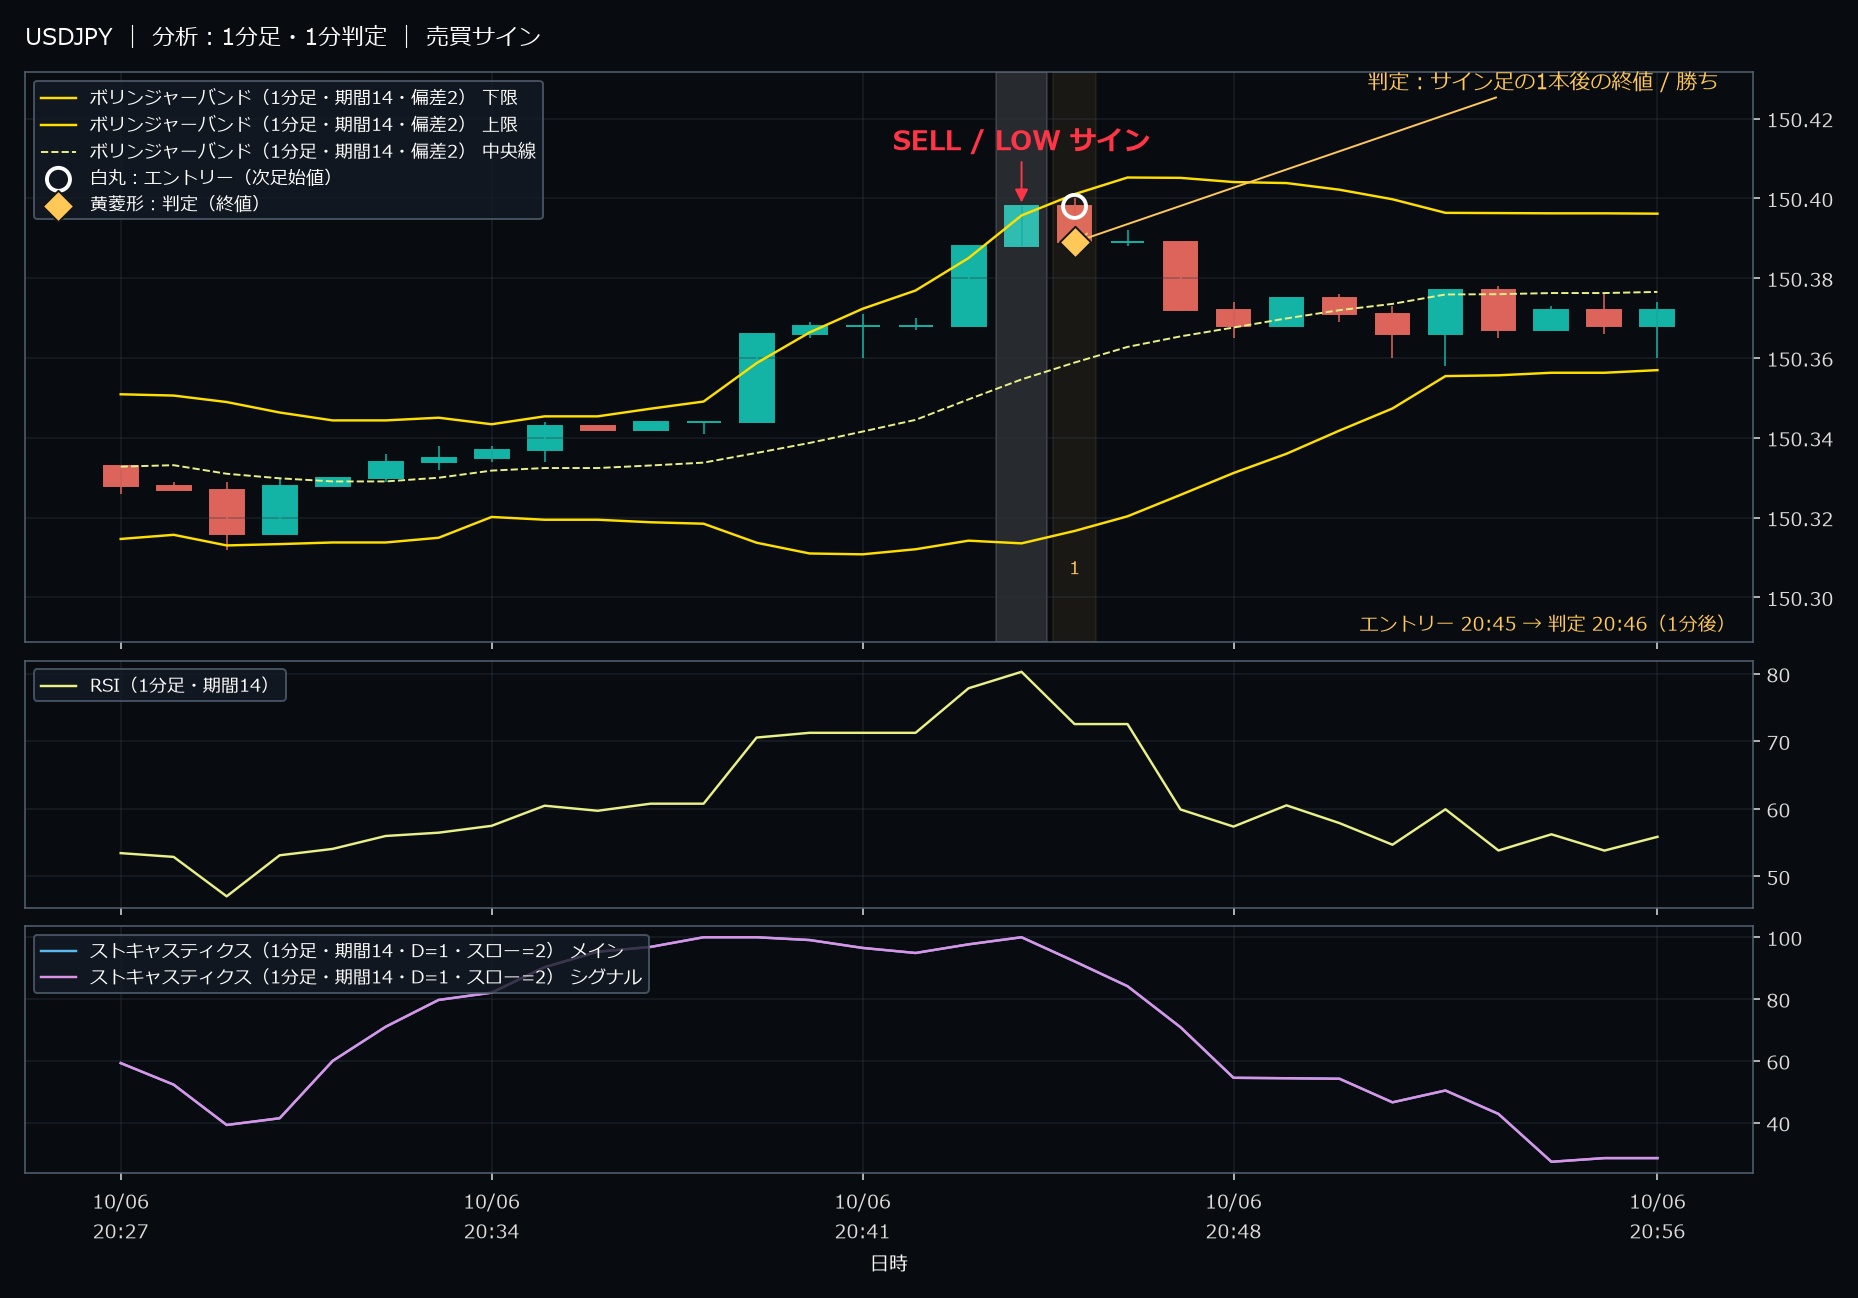Click price axis label 150.40

tap(1800, 201)
